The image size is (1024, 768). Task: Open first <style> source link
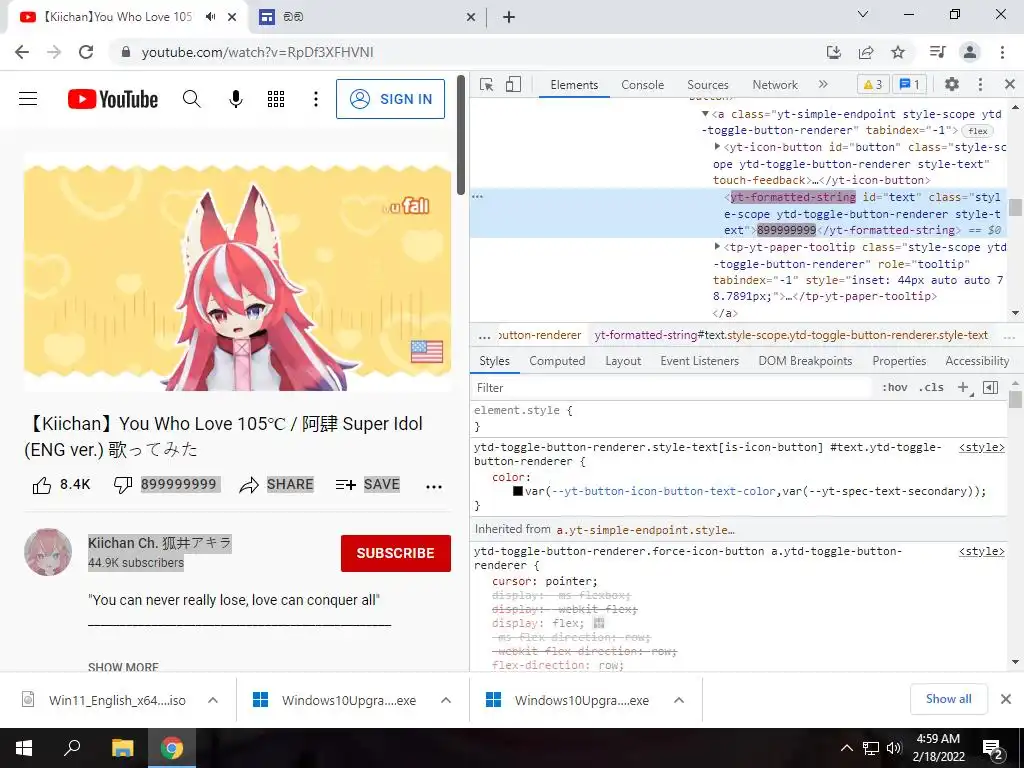point(982,447)
